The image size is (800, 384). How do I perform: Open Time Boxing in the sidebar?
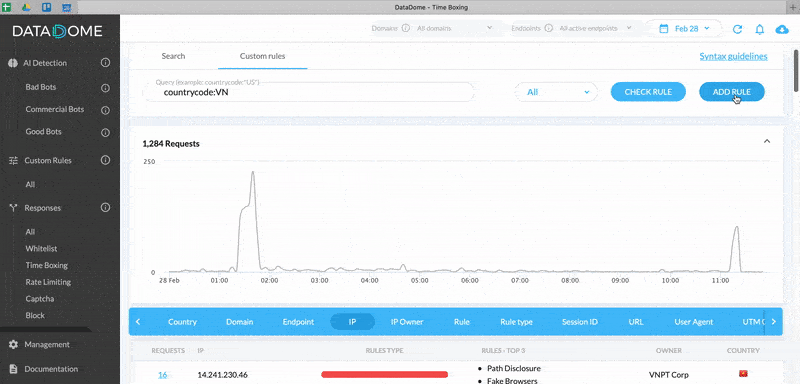click(46, 265)
